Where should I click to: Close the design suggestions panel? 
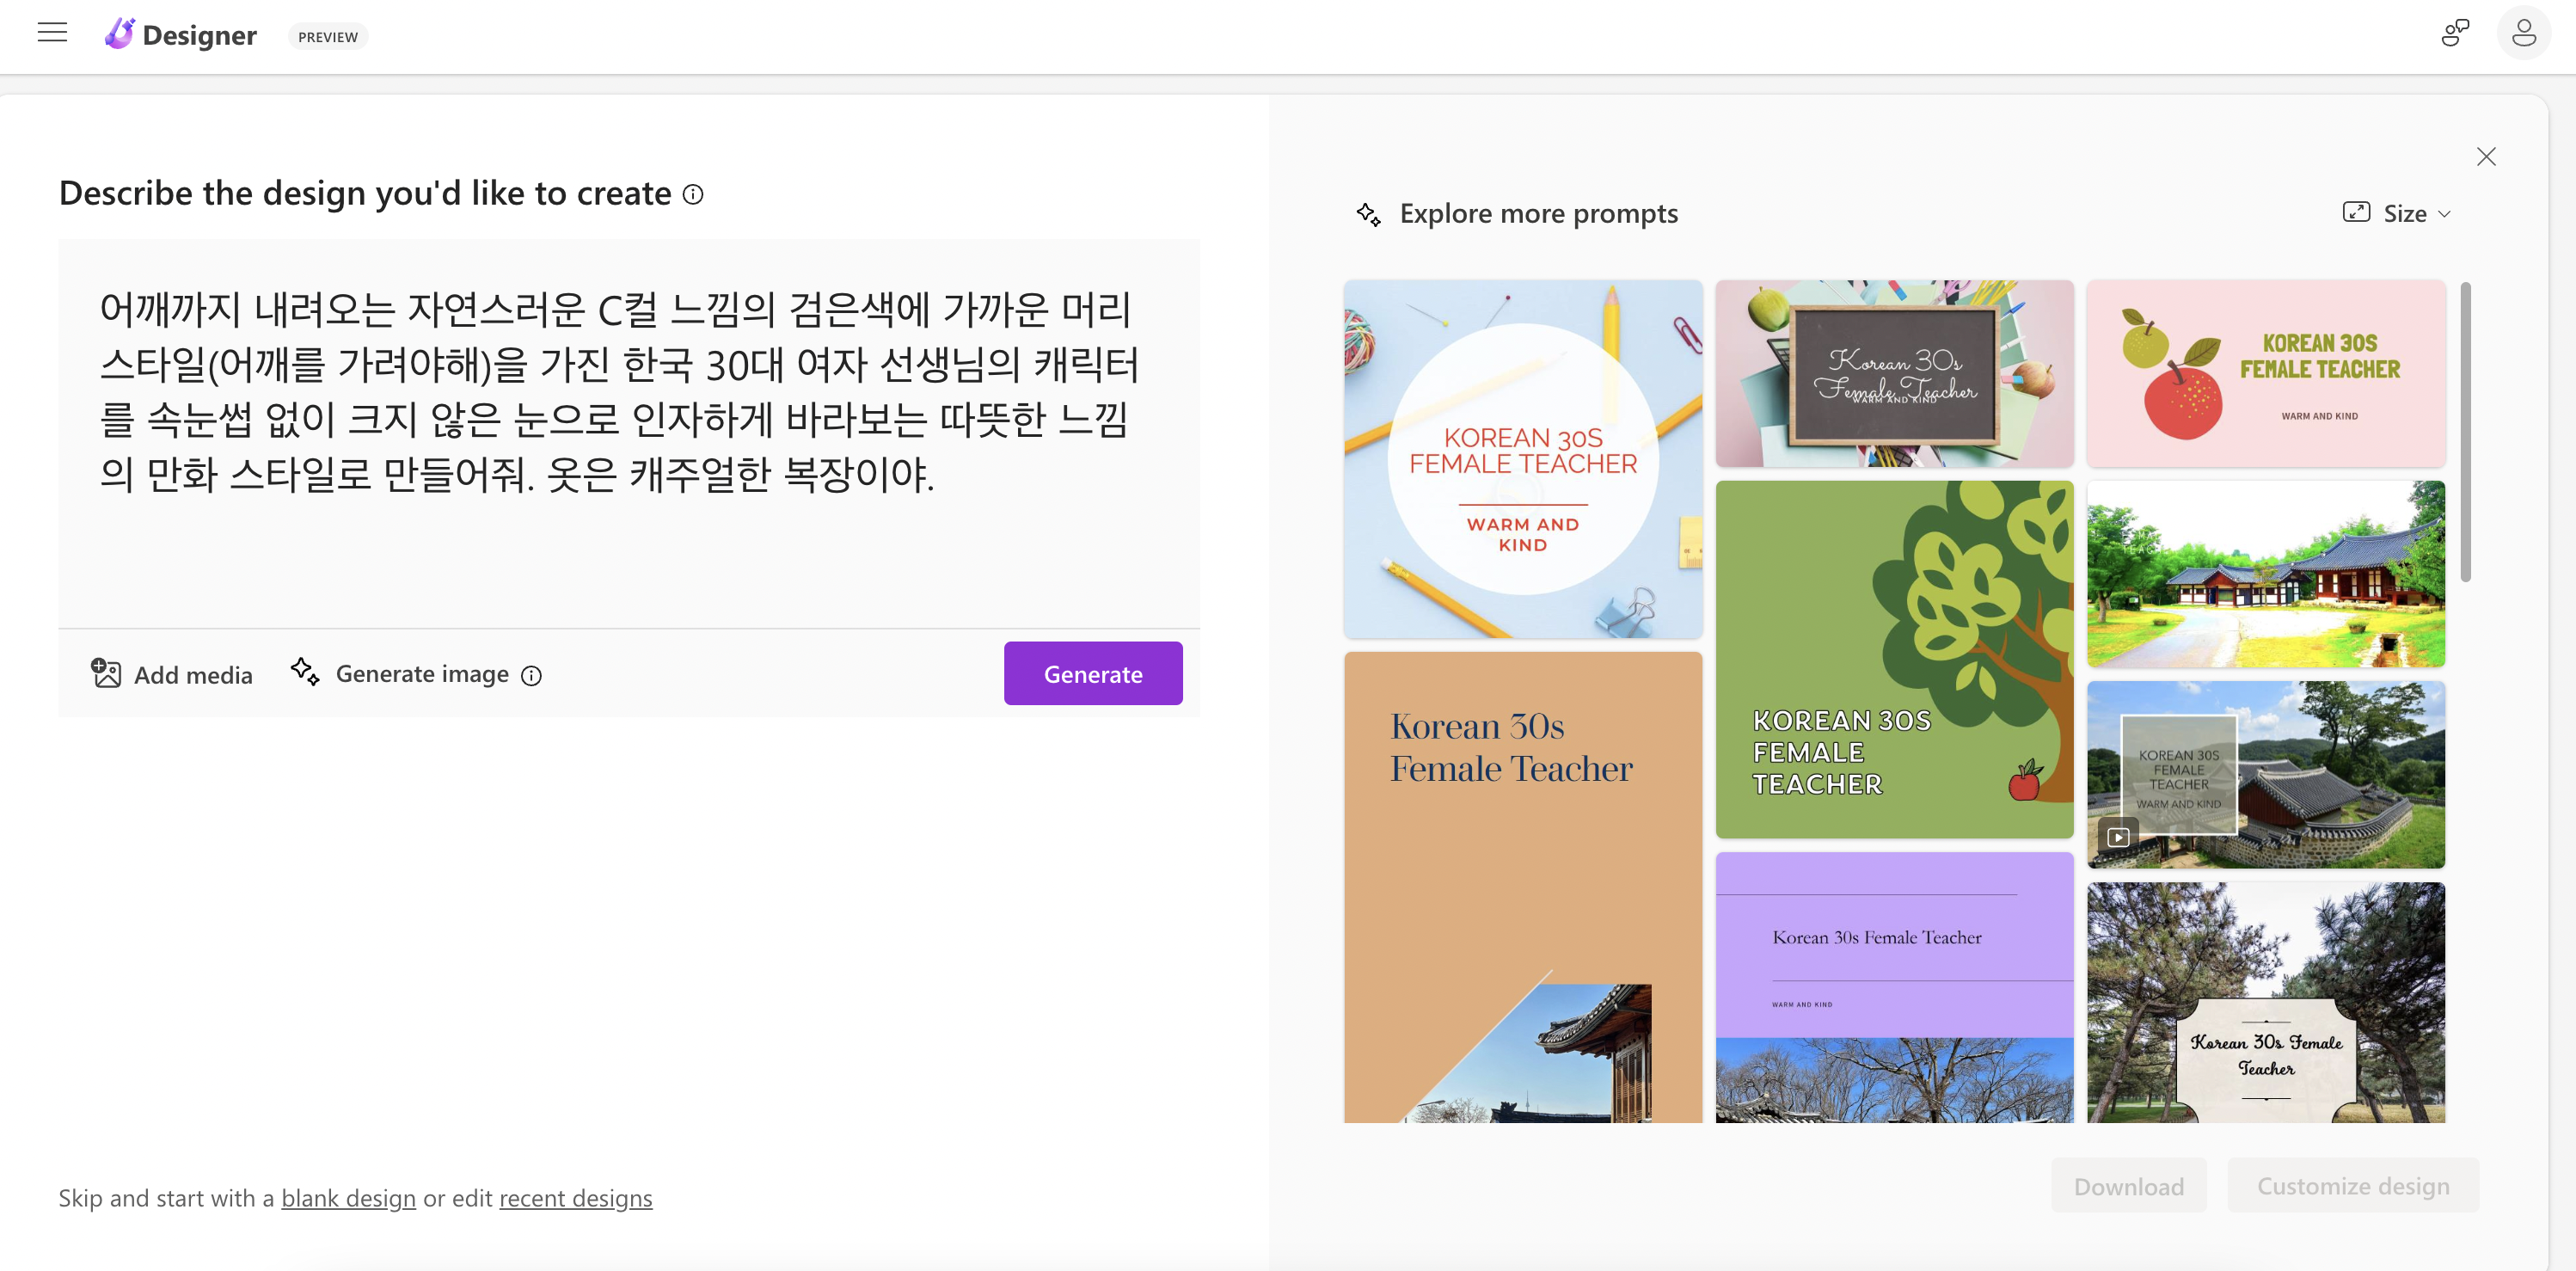coord(2485,157)
